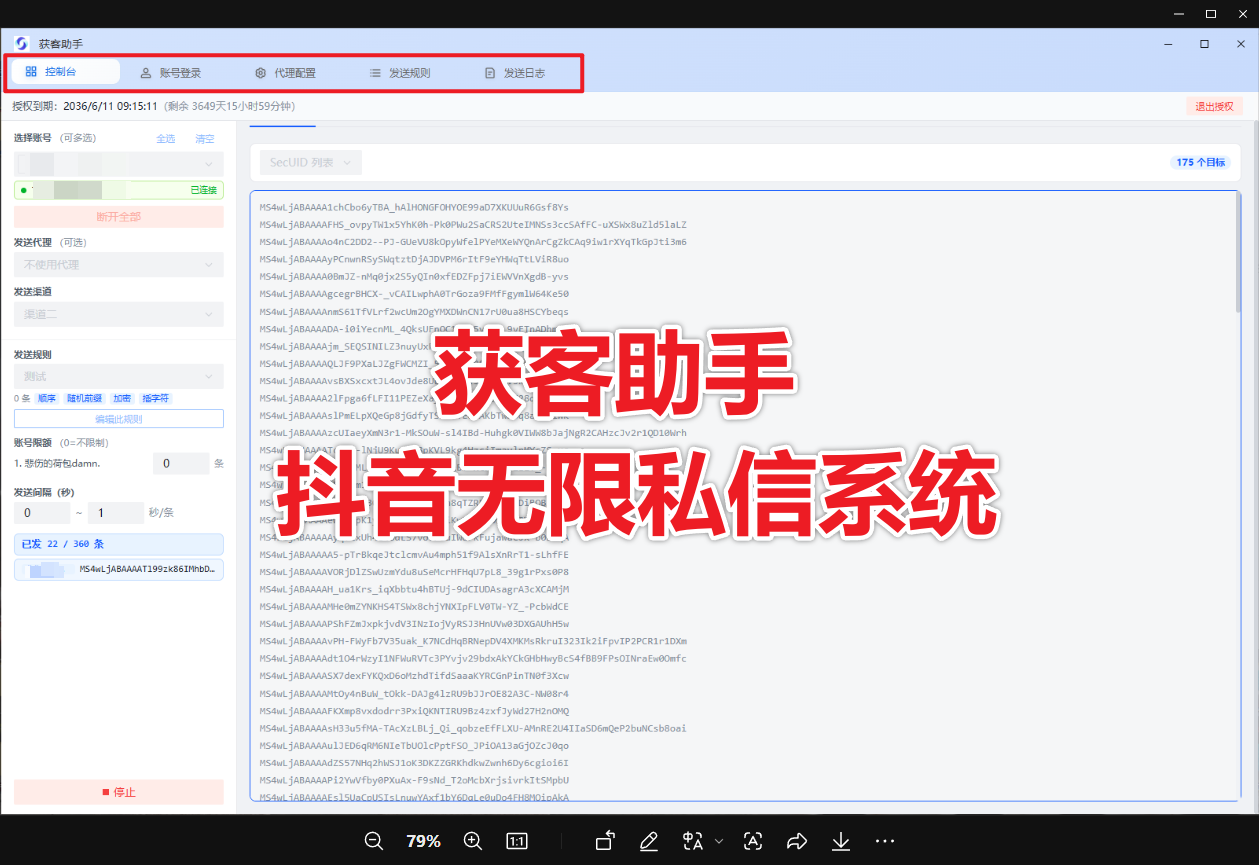Switch to the 发送规则 tab
This screenshot has height=865, width=1259.
click(400, 73)
